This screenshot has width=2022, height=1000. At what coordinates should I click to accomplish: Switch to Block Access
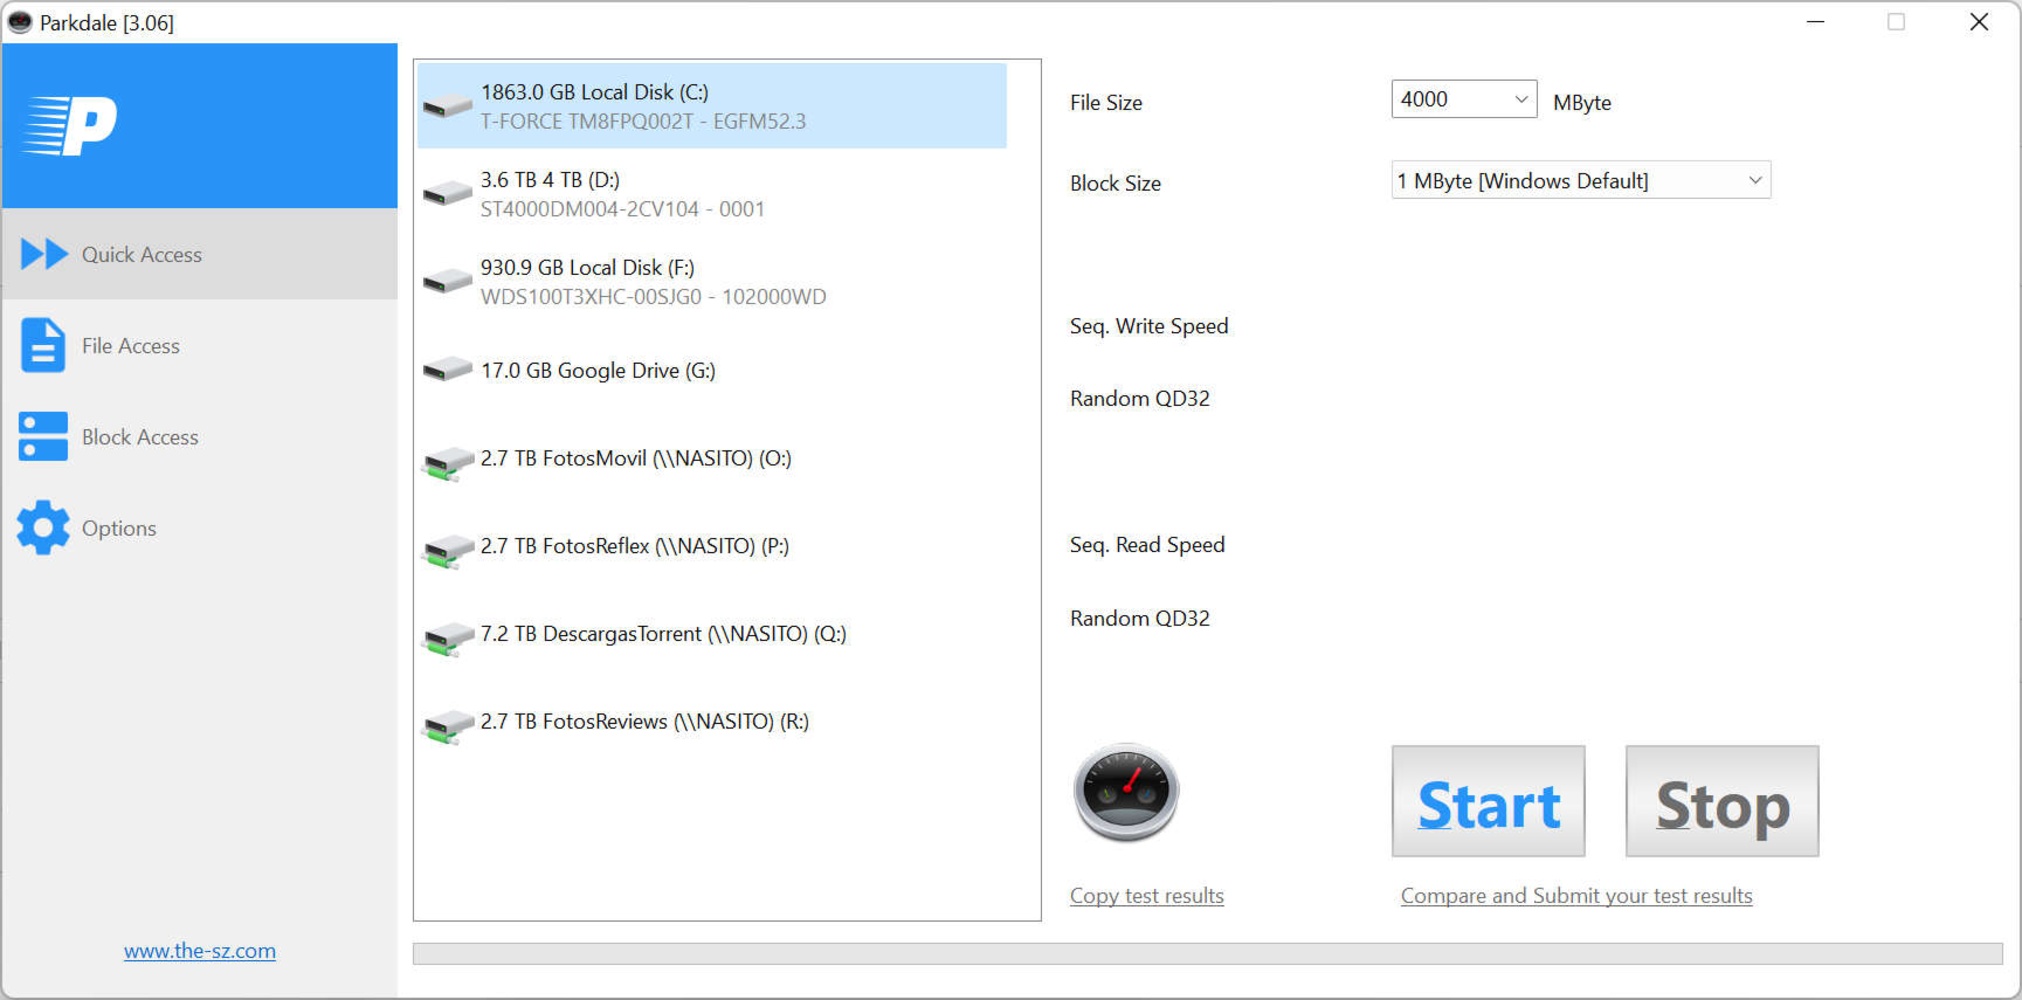(x=200, y=437)
